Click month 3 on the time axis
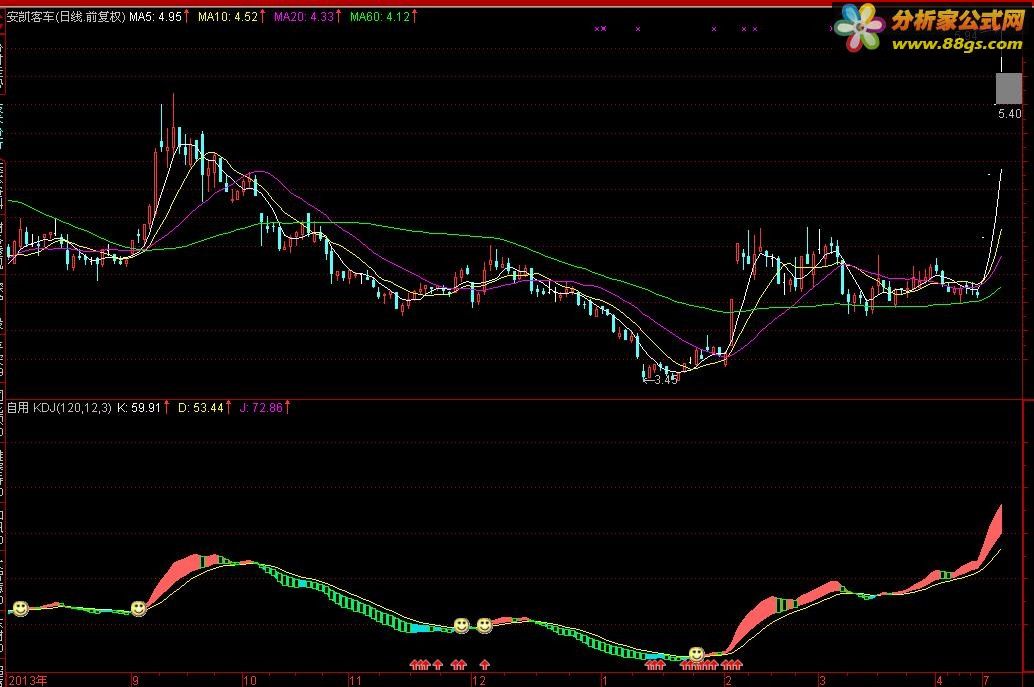The height and width of the screenshot is (687, 1034). pos(822,680)
